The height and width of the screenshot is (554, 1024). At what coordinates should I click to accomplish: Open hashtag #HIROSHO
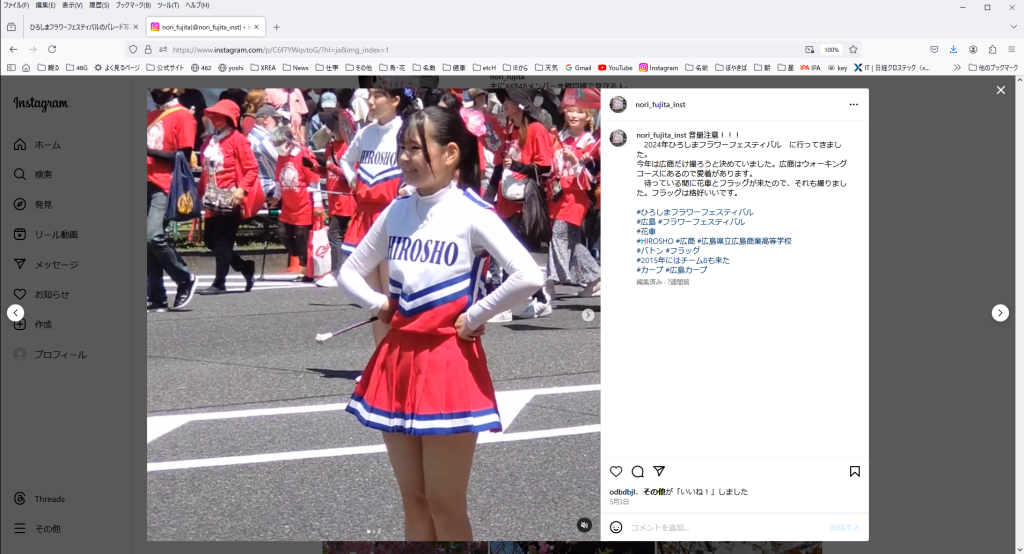(655, 241)
